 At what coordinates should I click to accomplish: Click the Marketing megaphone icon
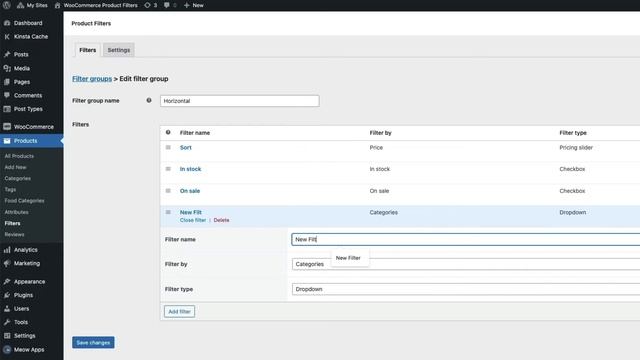[x=7, y=263]
